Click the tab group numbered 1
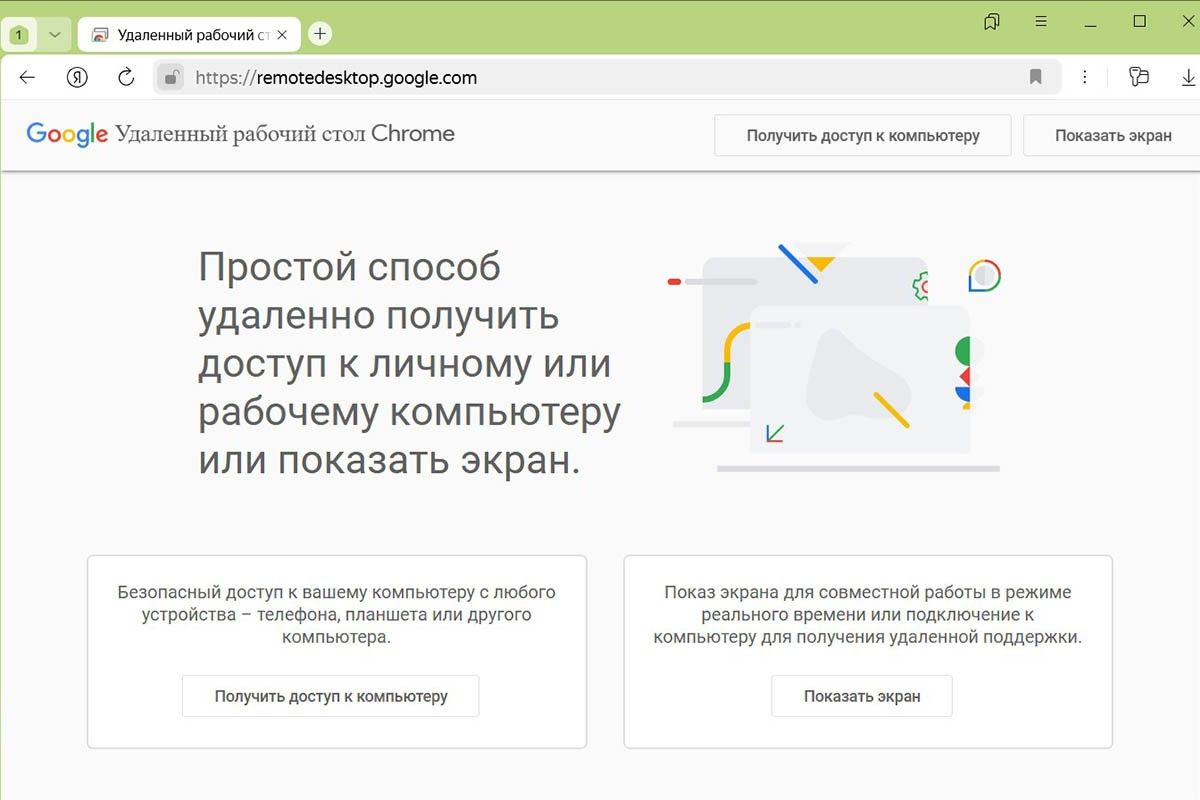Screen dimensions: 1200x800 click(x=19, y=33)
